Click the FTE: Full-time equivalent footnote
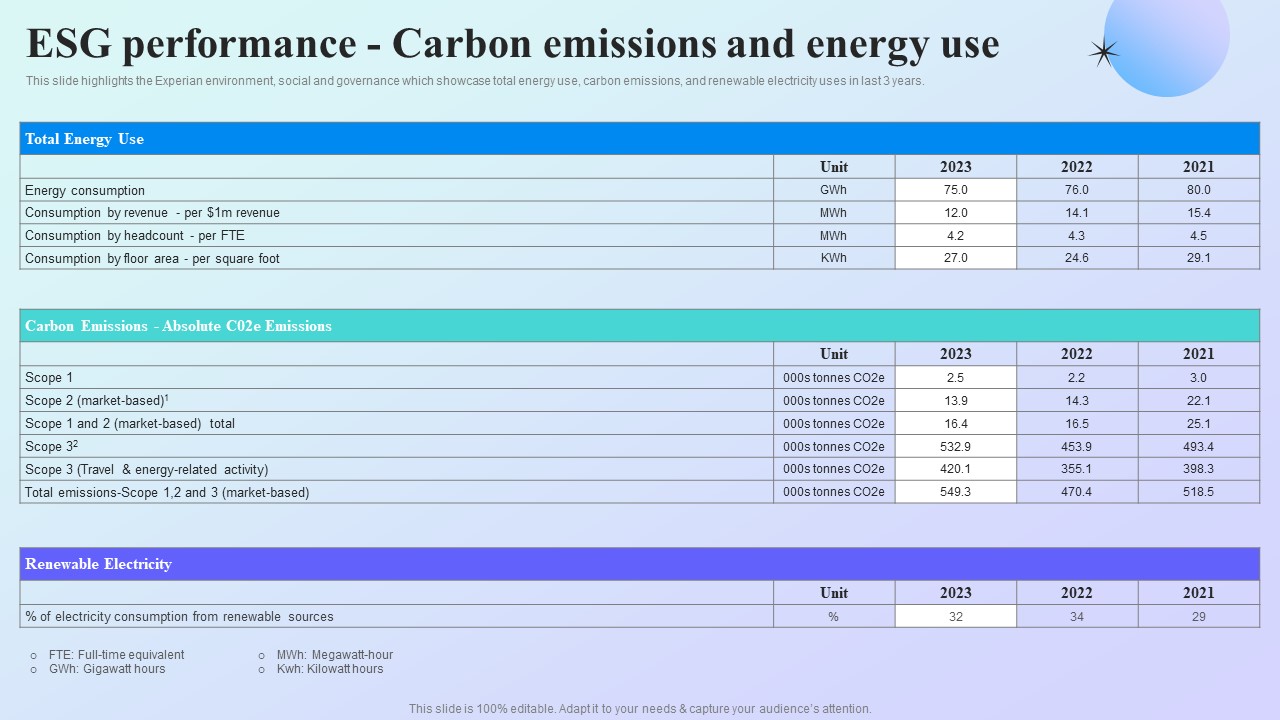1280x720 pixels. pyautogui.click(x=116, y=655)
